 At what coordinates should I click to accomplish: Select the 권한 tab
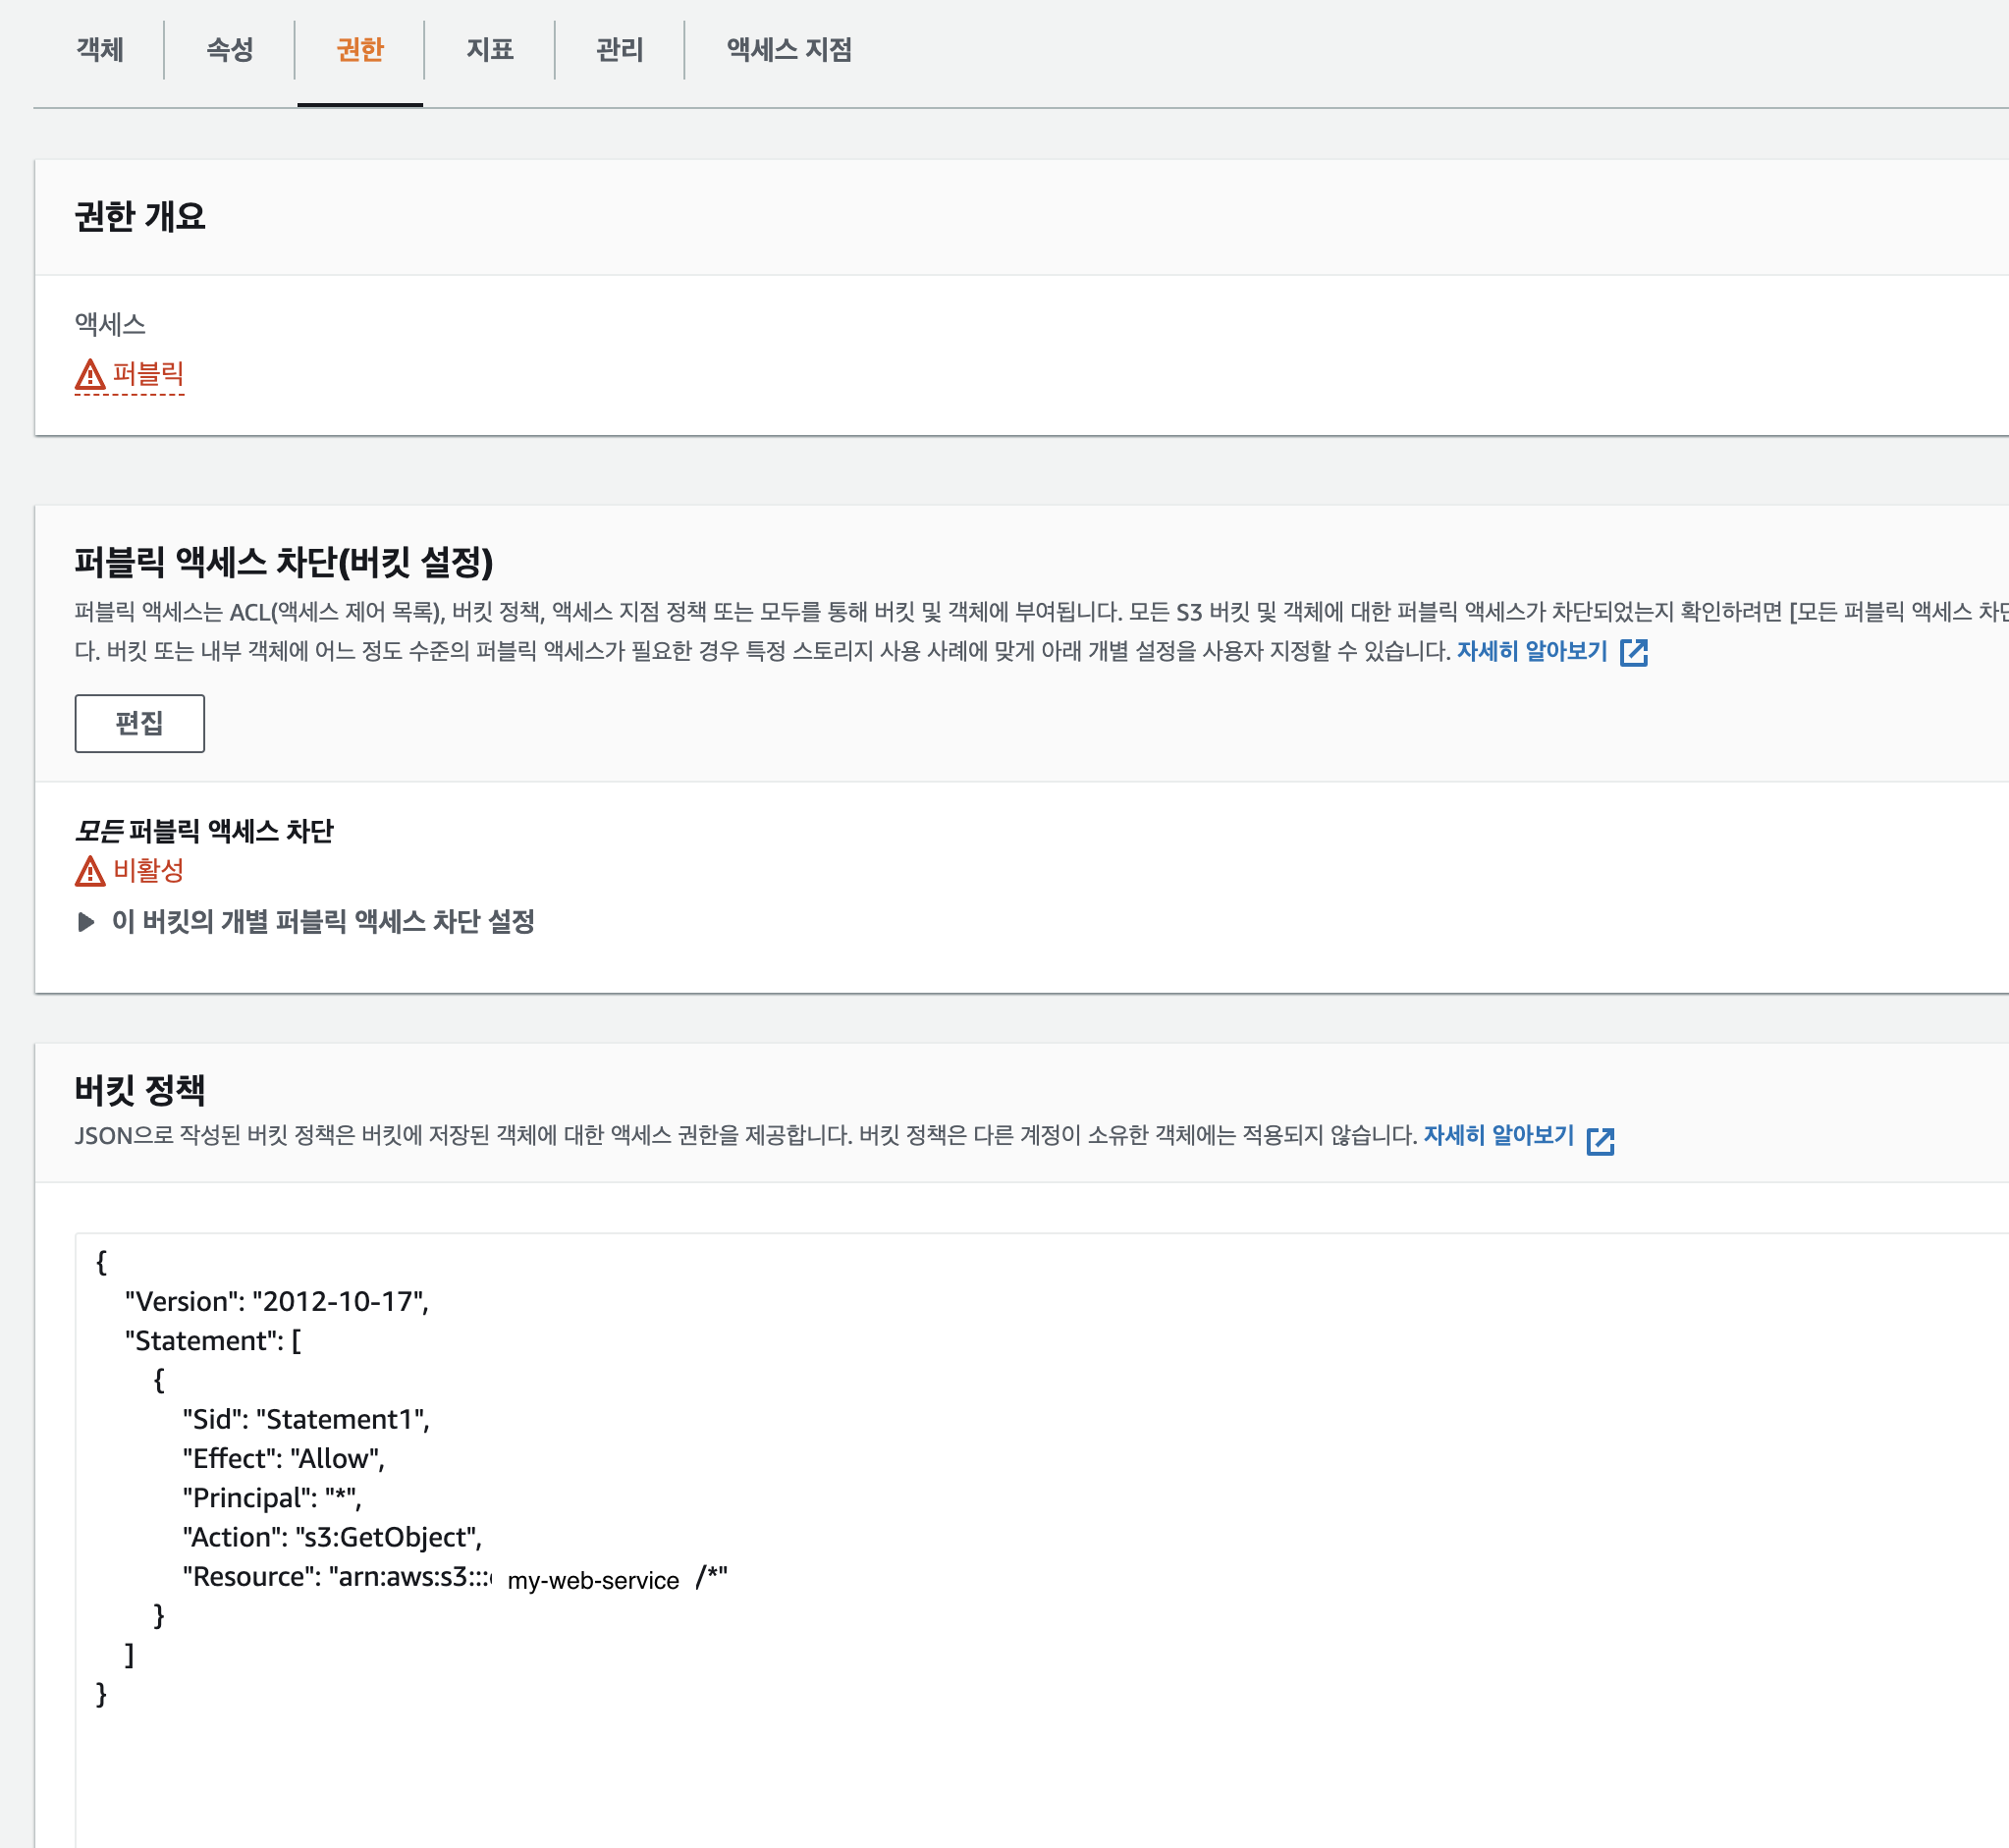click(x=359, y=49)
